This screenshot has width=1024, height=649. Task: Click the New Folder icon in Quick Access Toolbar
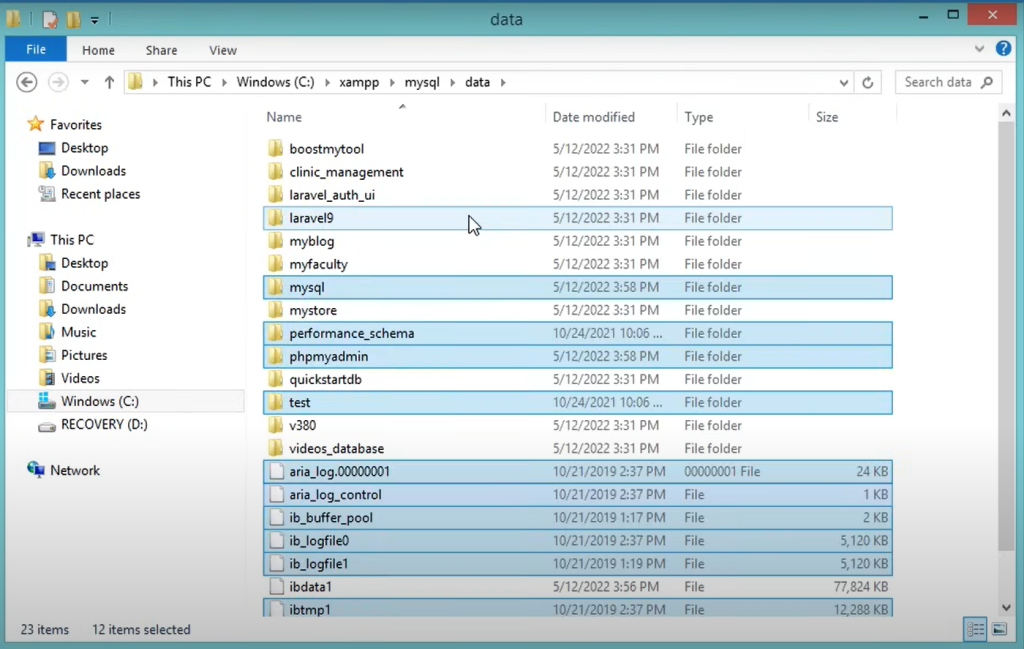tap(73, 18)
